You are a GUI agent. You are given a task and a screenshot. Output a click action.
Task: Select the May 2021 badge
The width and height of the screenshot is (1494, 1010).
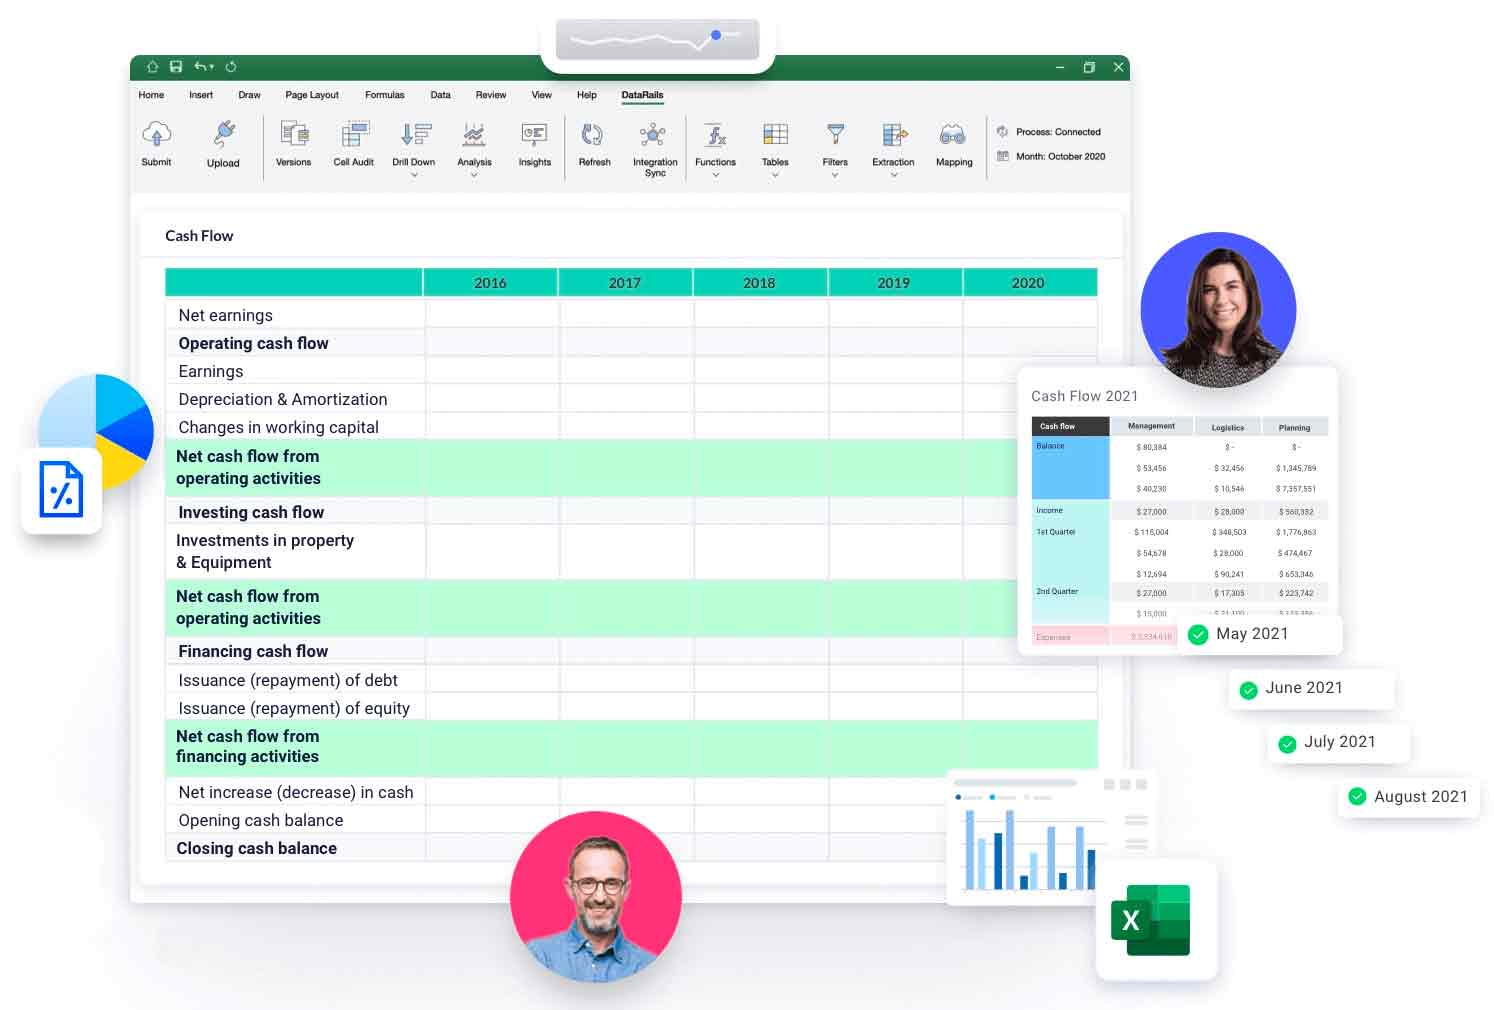[x=1260, y=634]
